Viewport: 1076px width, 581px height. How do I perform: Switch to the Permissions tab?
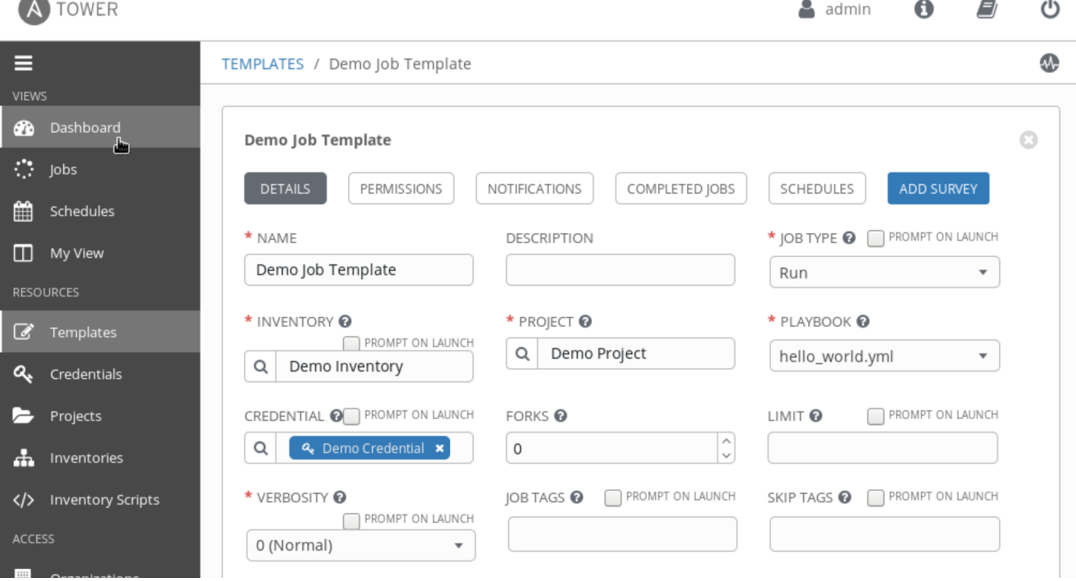click(x=401, y=189)
